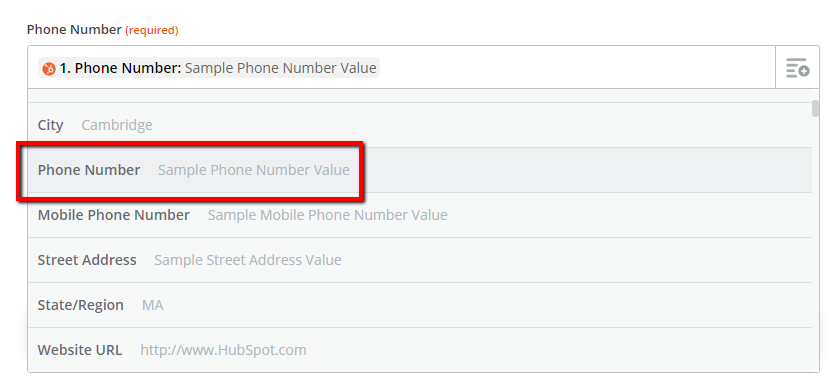Click the HubSpot icon in the field pill
This screenshot has height=386, width=840.
coord(49,69)
